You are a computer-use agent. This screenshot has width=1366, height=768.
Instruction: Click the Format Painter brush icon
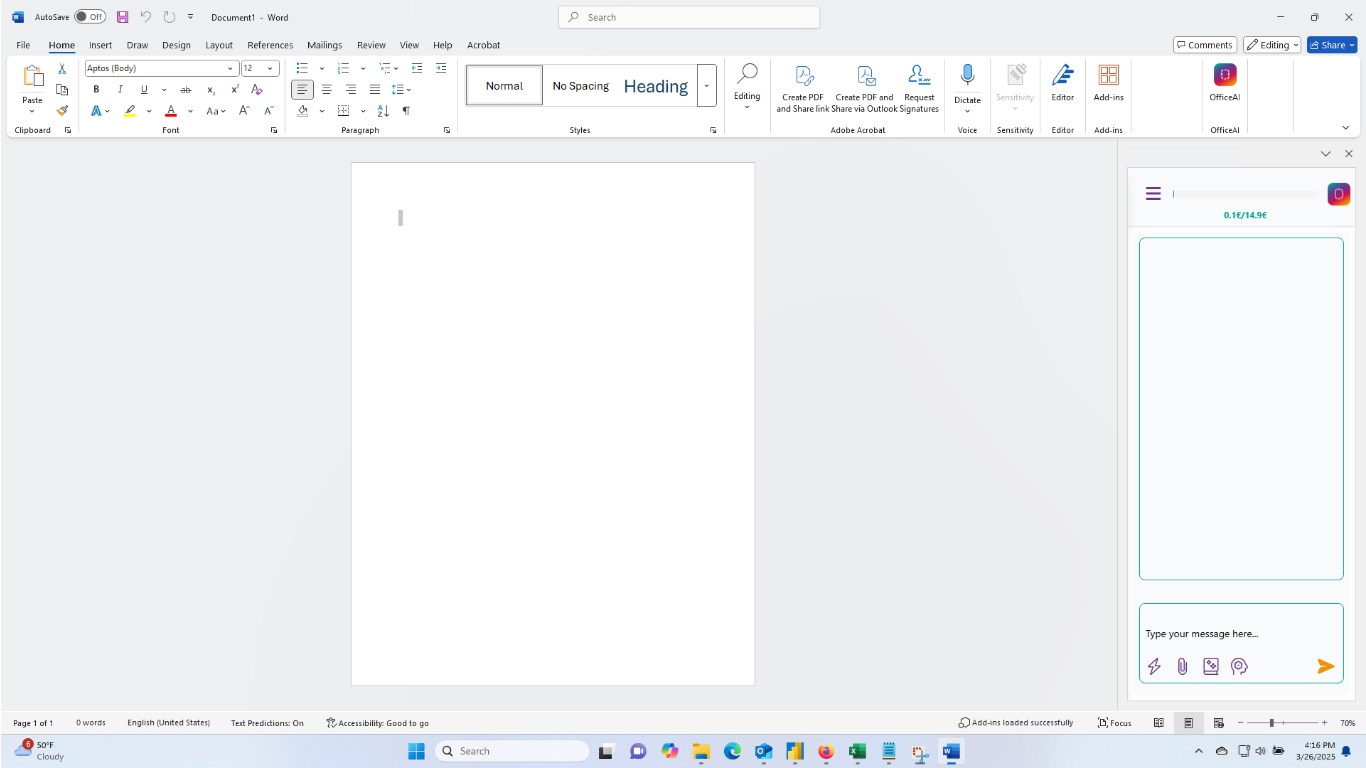click(x=62, y=111)
